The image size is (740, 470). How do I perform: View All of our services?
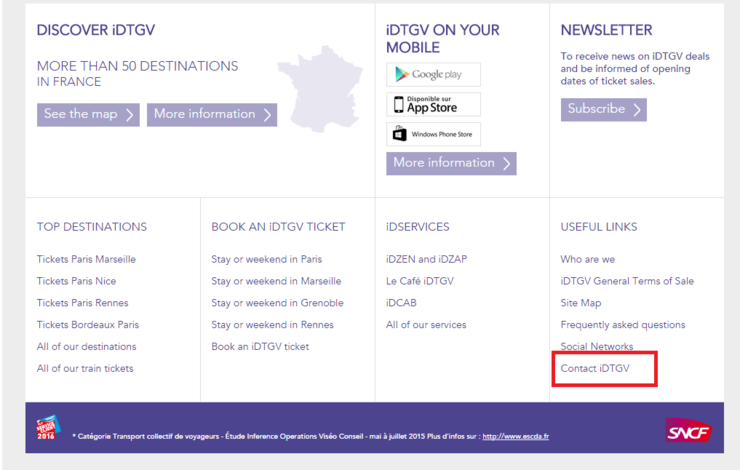point(426,325)
